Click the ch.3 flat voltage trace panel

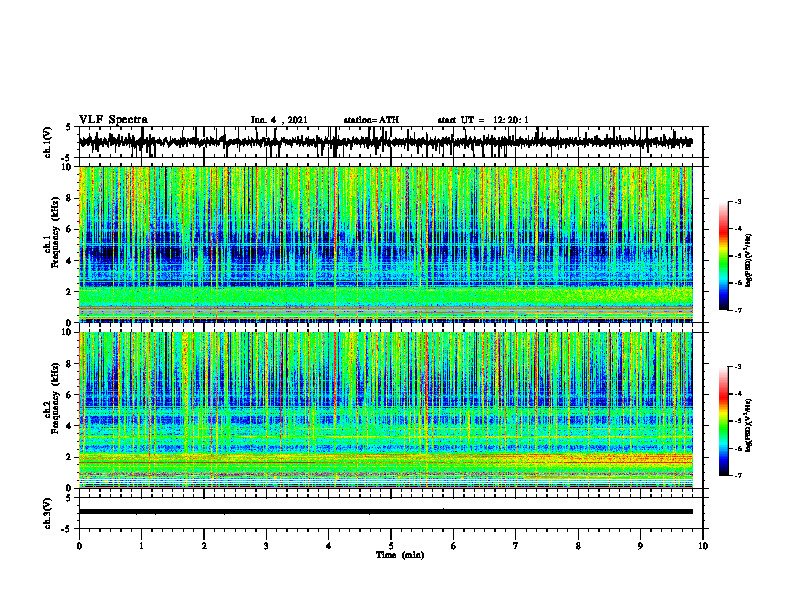click(x=391, y=513)
